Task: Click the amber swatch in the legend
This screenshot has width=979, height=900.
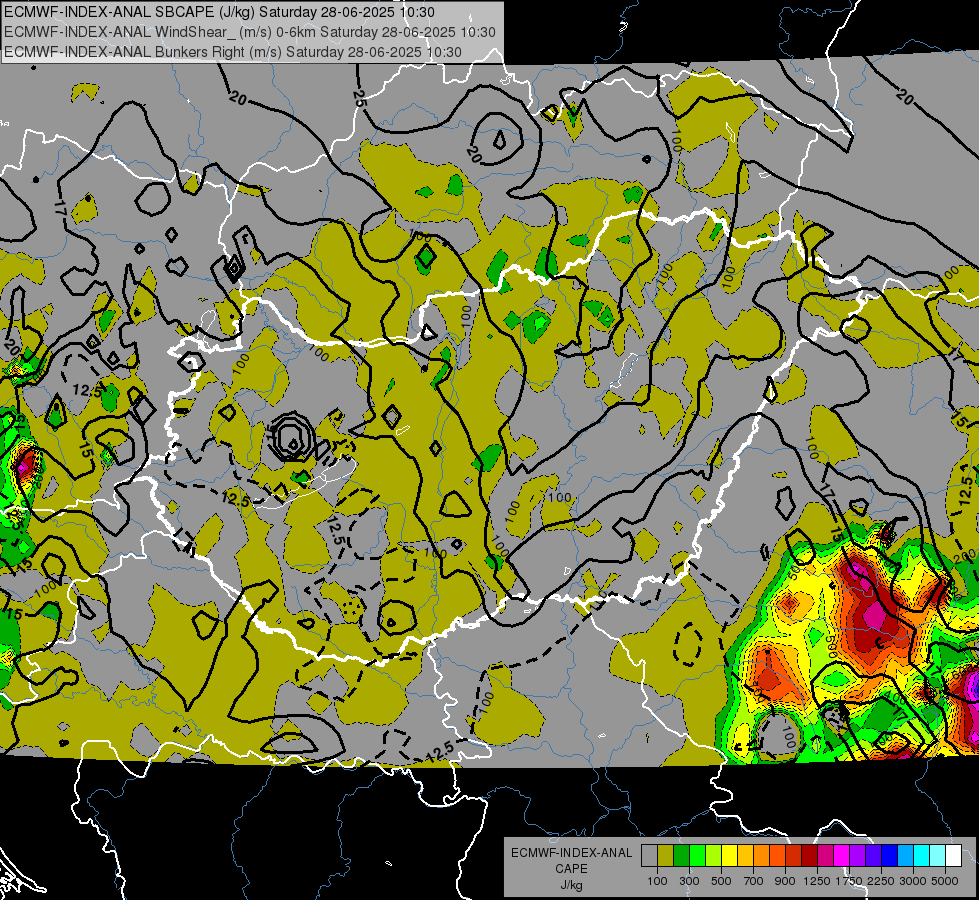Action: 745,855
